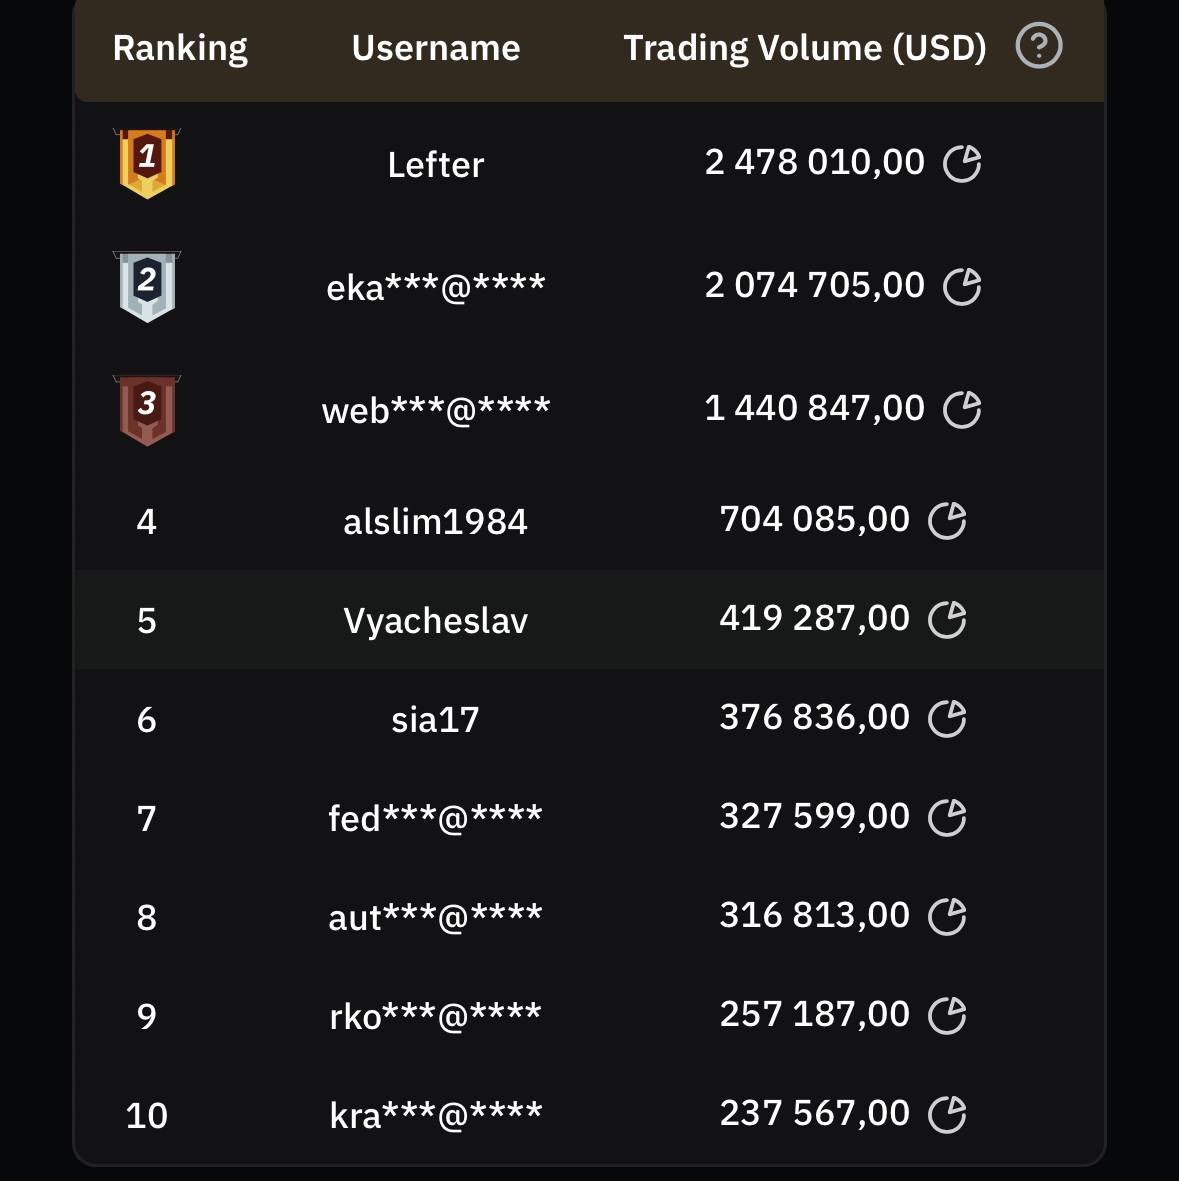This screenshot has width=1179, height=1181.
Task: Click the Ranking column header
Action: [x=180, y=49]
